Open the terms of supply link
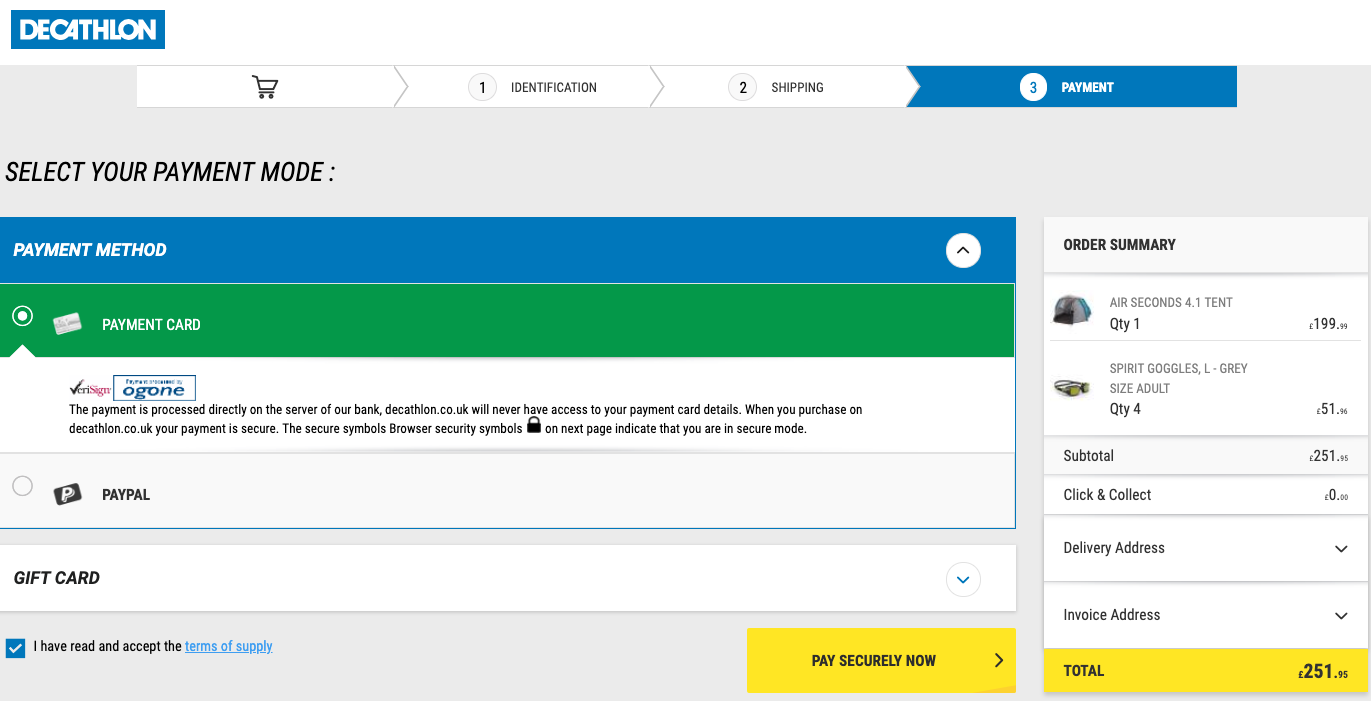The width and height of the screenshot is (1371, 701). (x=228, y=647)
